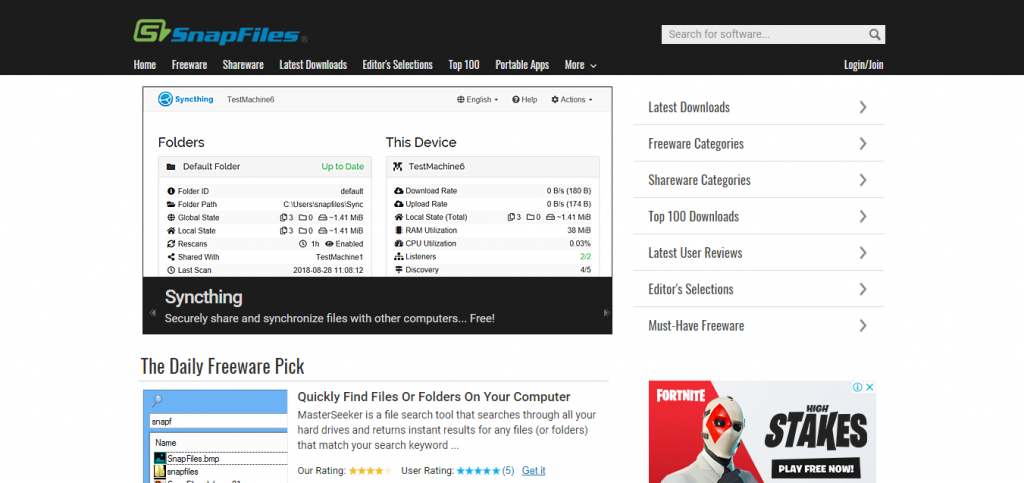This screenshot has width=1024, height=483.
Task: Open Editor's Selections in top navigation
Action: [397, 65]
